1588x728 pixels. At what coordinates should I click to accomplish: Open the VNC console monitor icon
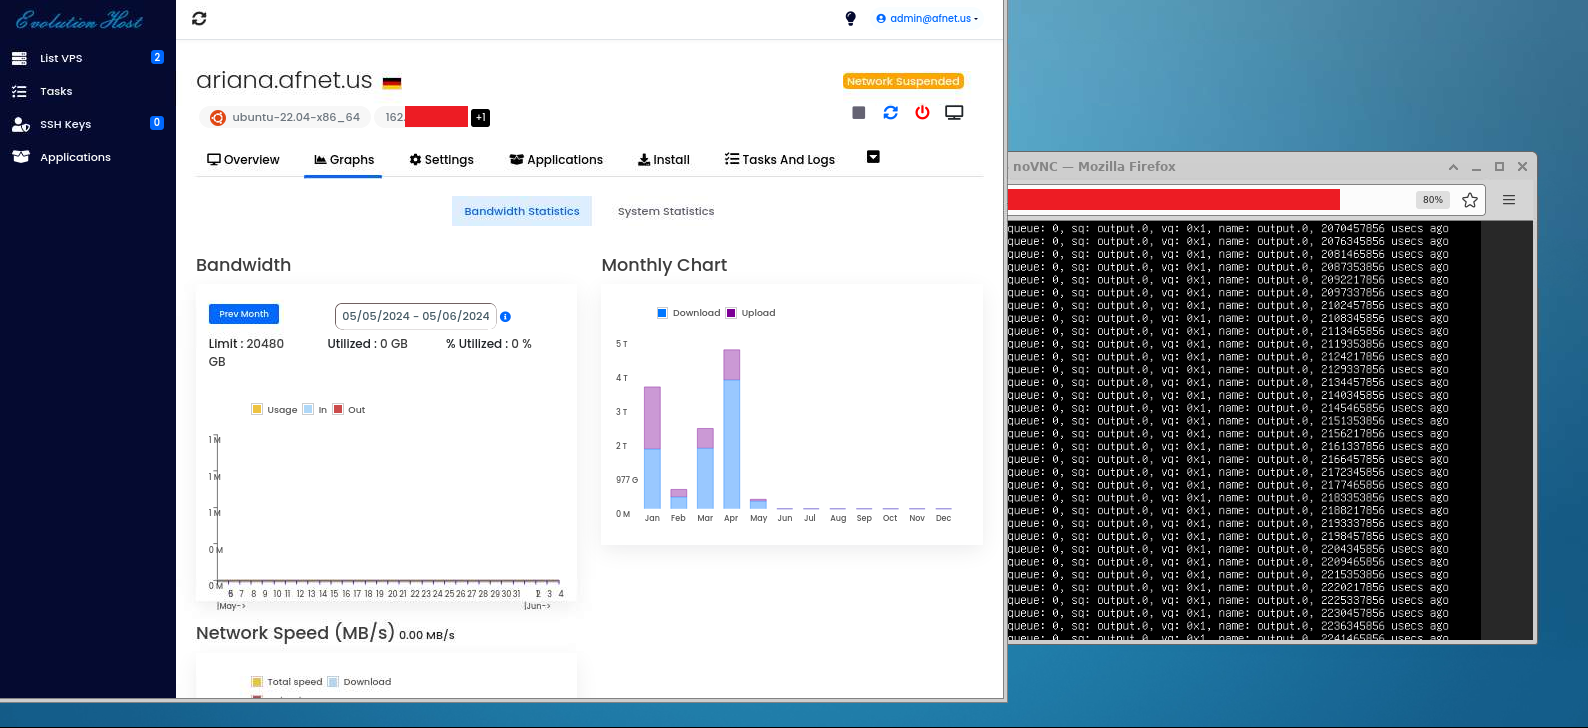(954, 113)
